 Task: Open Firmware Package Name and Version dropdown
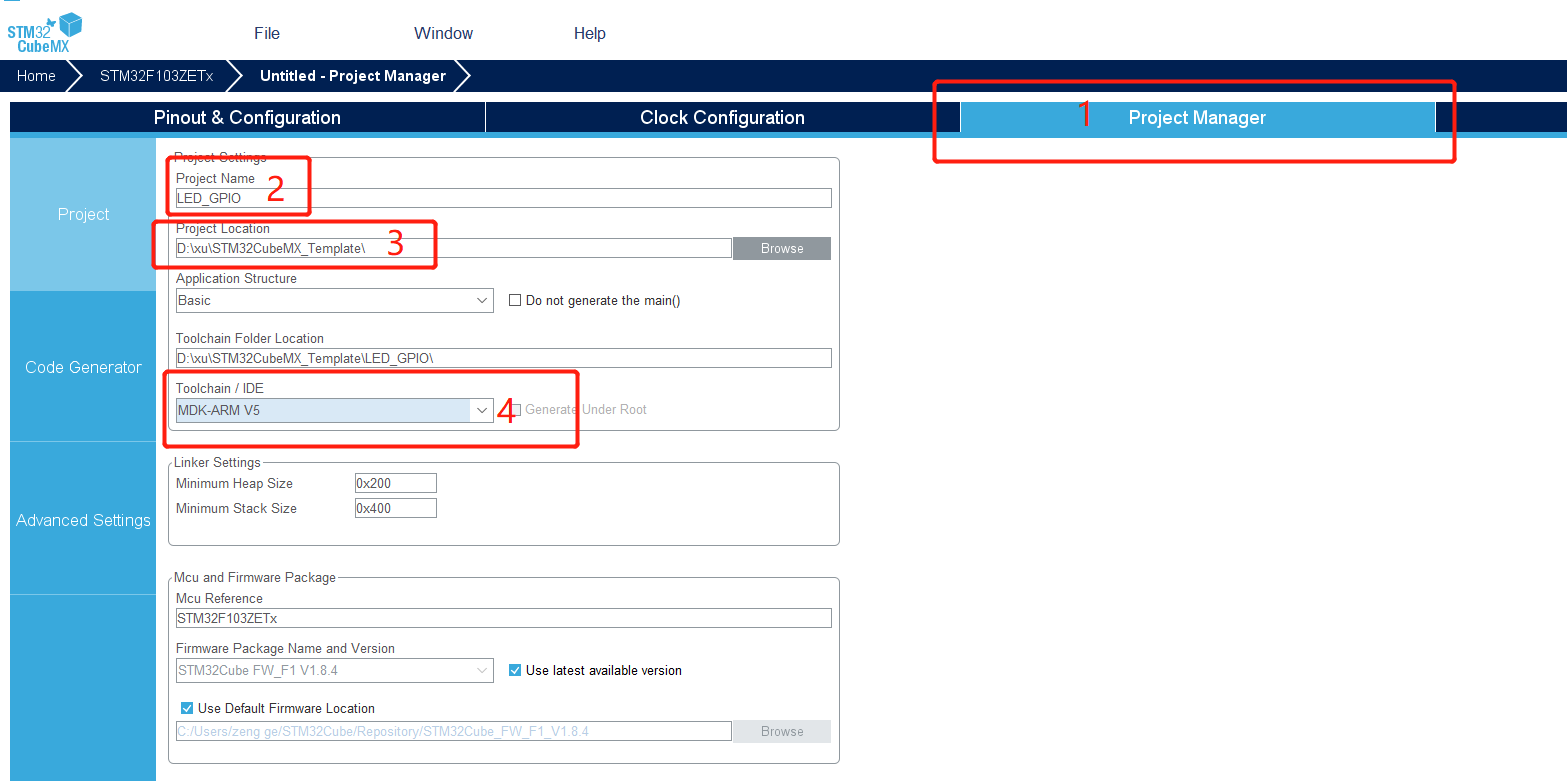[334, 670]
